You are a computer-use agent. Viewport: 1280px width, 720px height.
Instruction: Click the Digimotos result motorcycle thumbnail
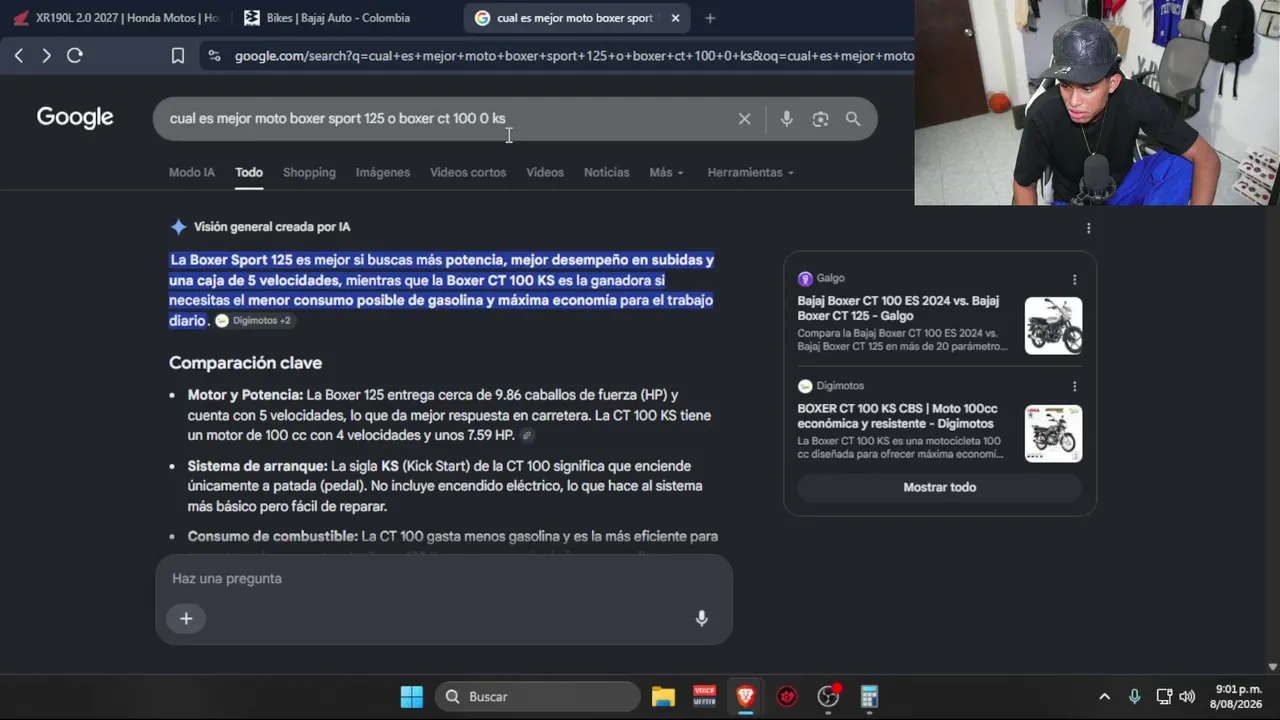(1053, 434)
